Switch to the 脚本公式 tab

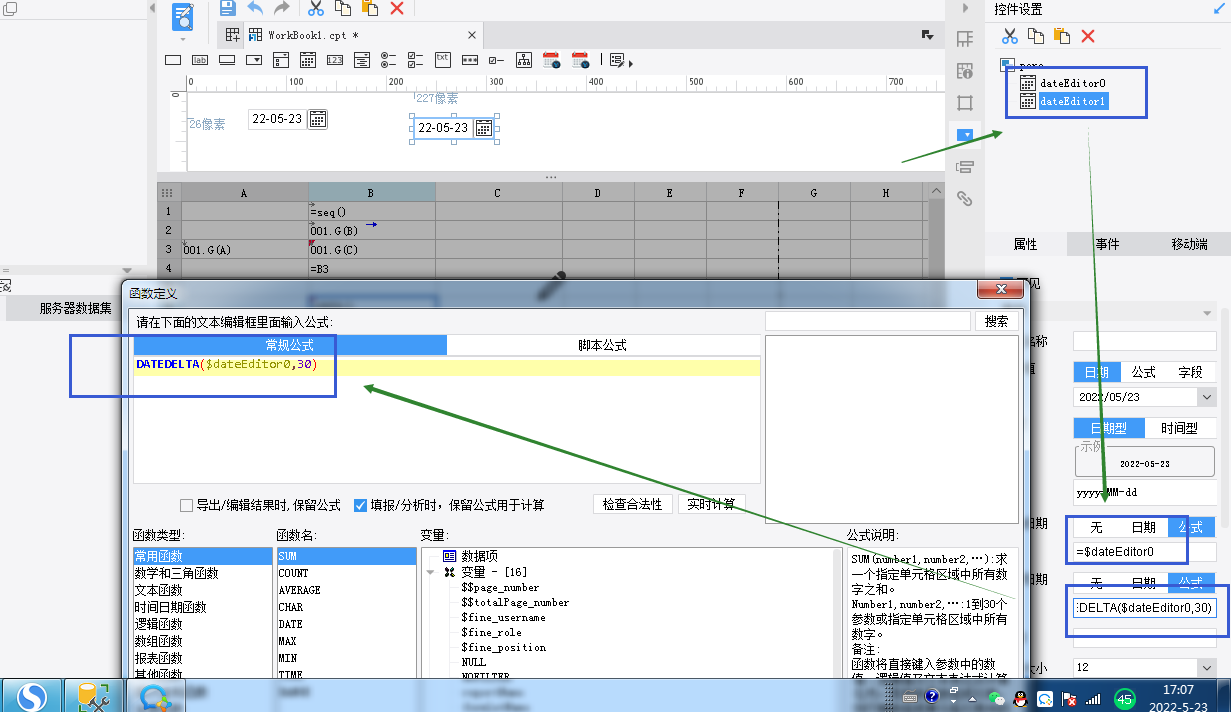point(603,344)
